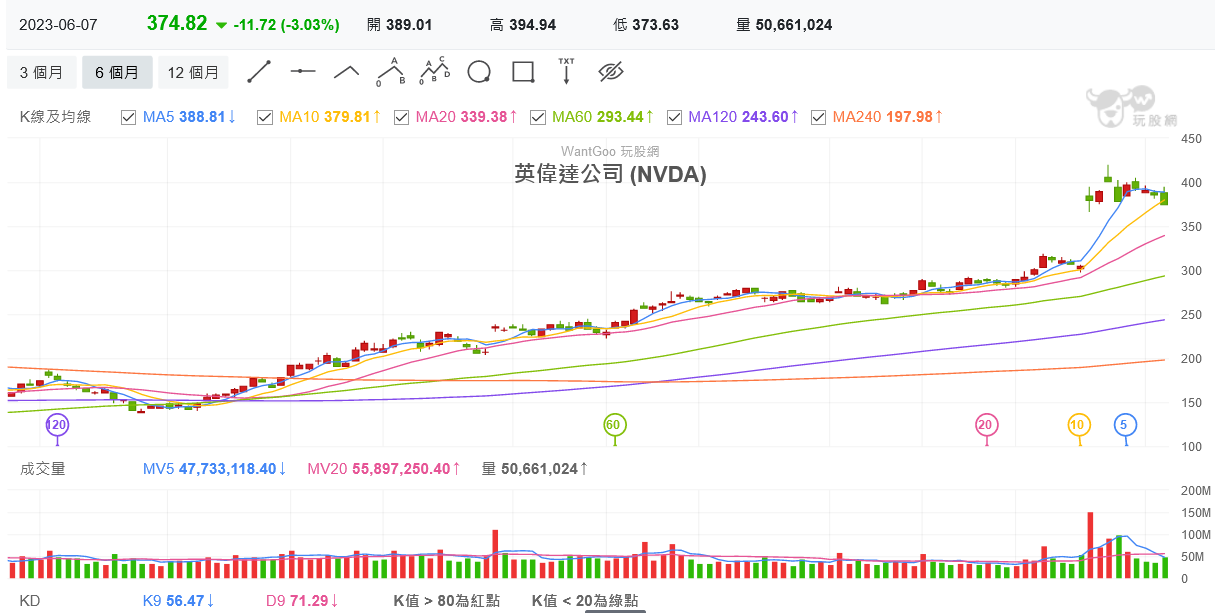The image size is (1215, 613).
Task: Uncheck the MA60 moving average checkbox
Action: (x=538, y=117)
